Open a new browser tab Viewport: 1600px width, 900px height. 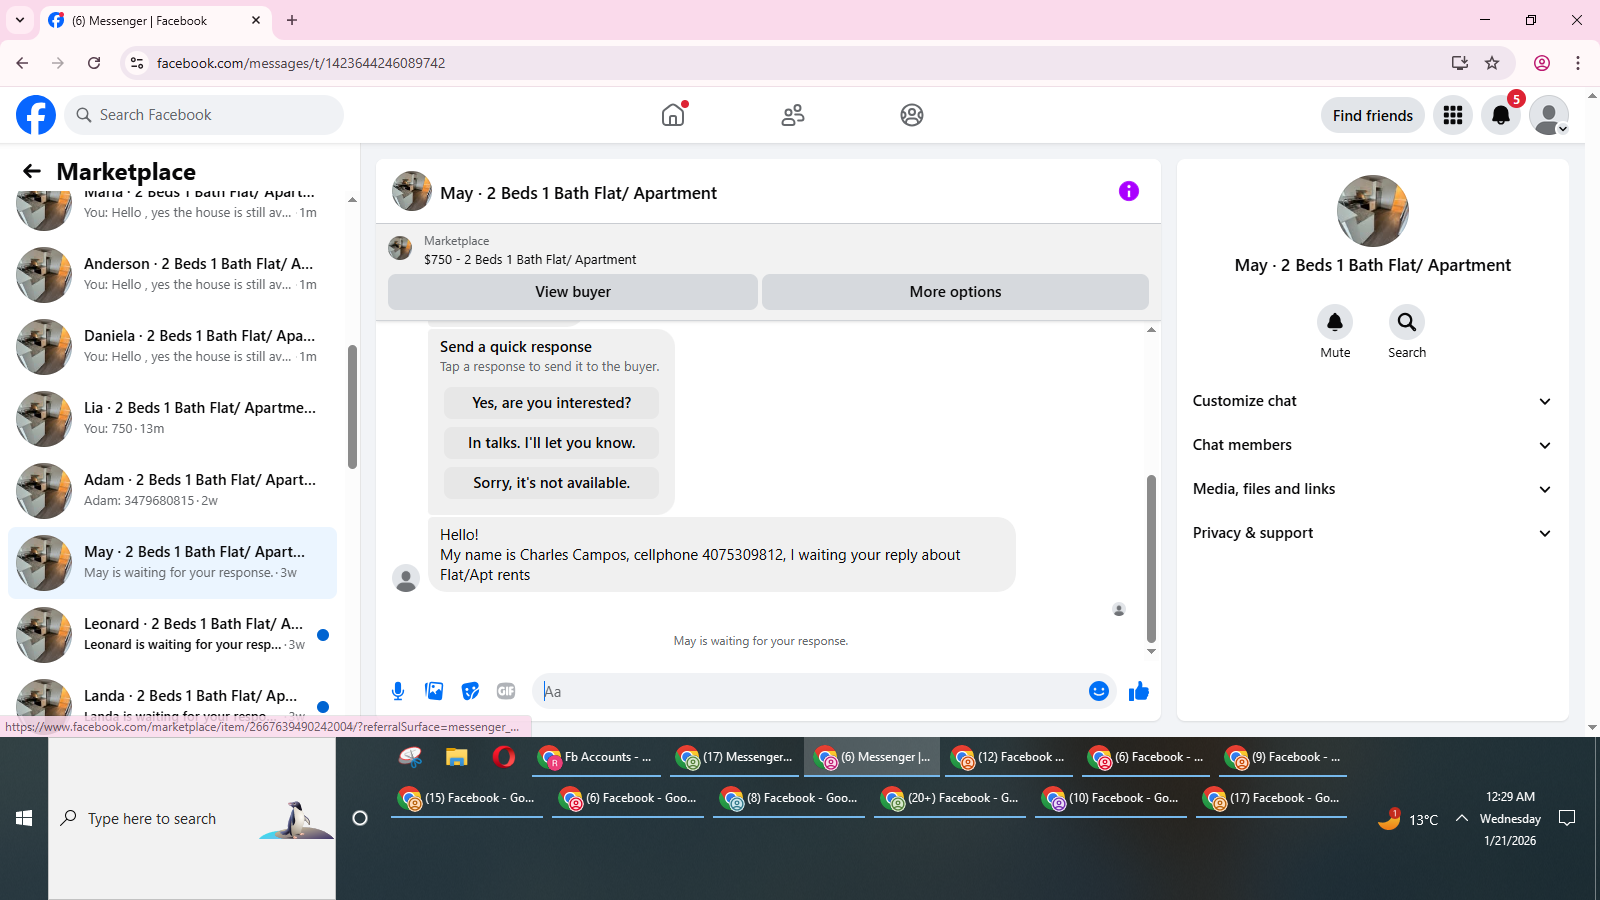[x=292, y=20]
